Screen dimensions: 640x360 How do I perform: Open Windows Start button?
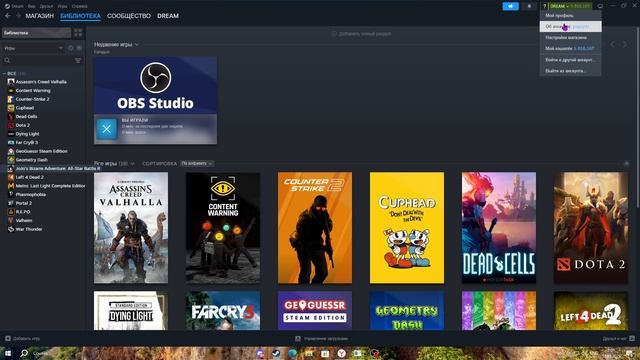click(8, 353)
